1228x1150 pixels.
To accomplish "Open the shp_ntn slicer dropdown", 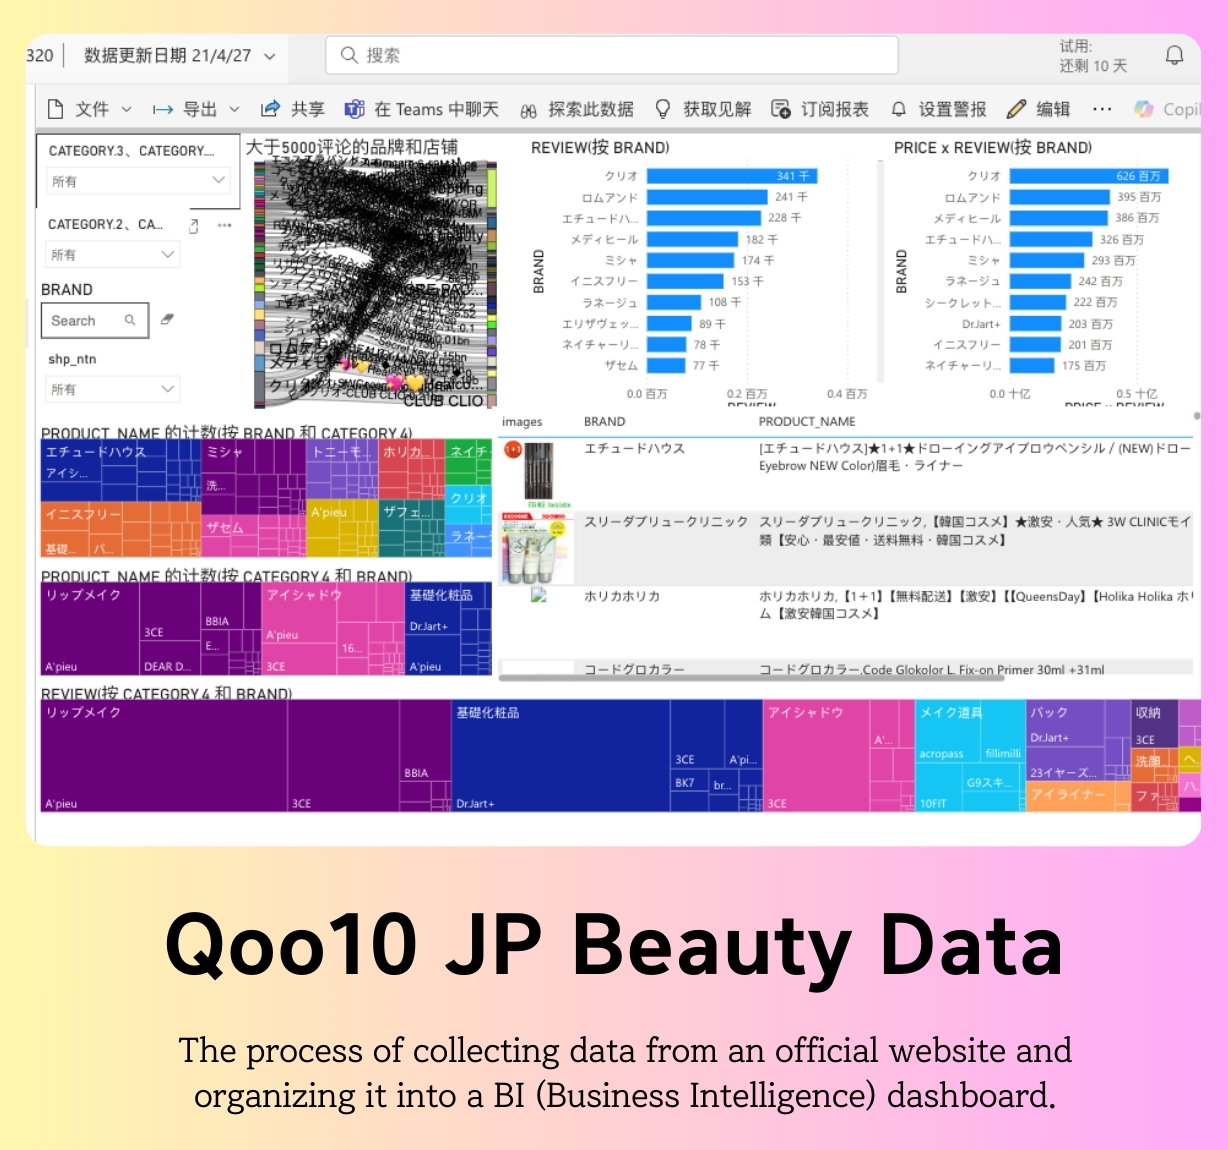I will pyautogui.click(x=113, y=389).
